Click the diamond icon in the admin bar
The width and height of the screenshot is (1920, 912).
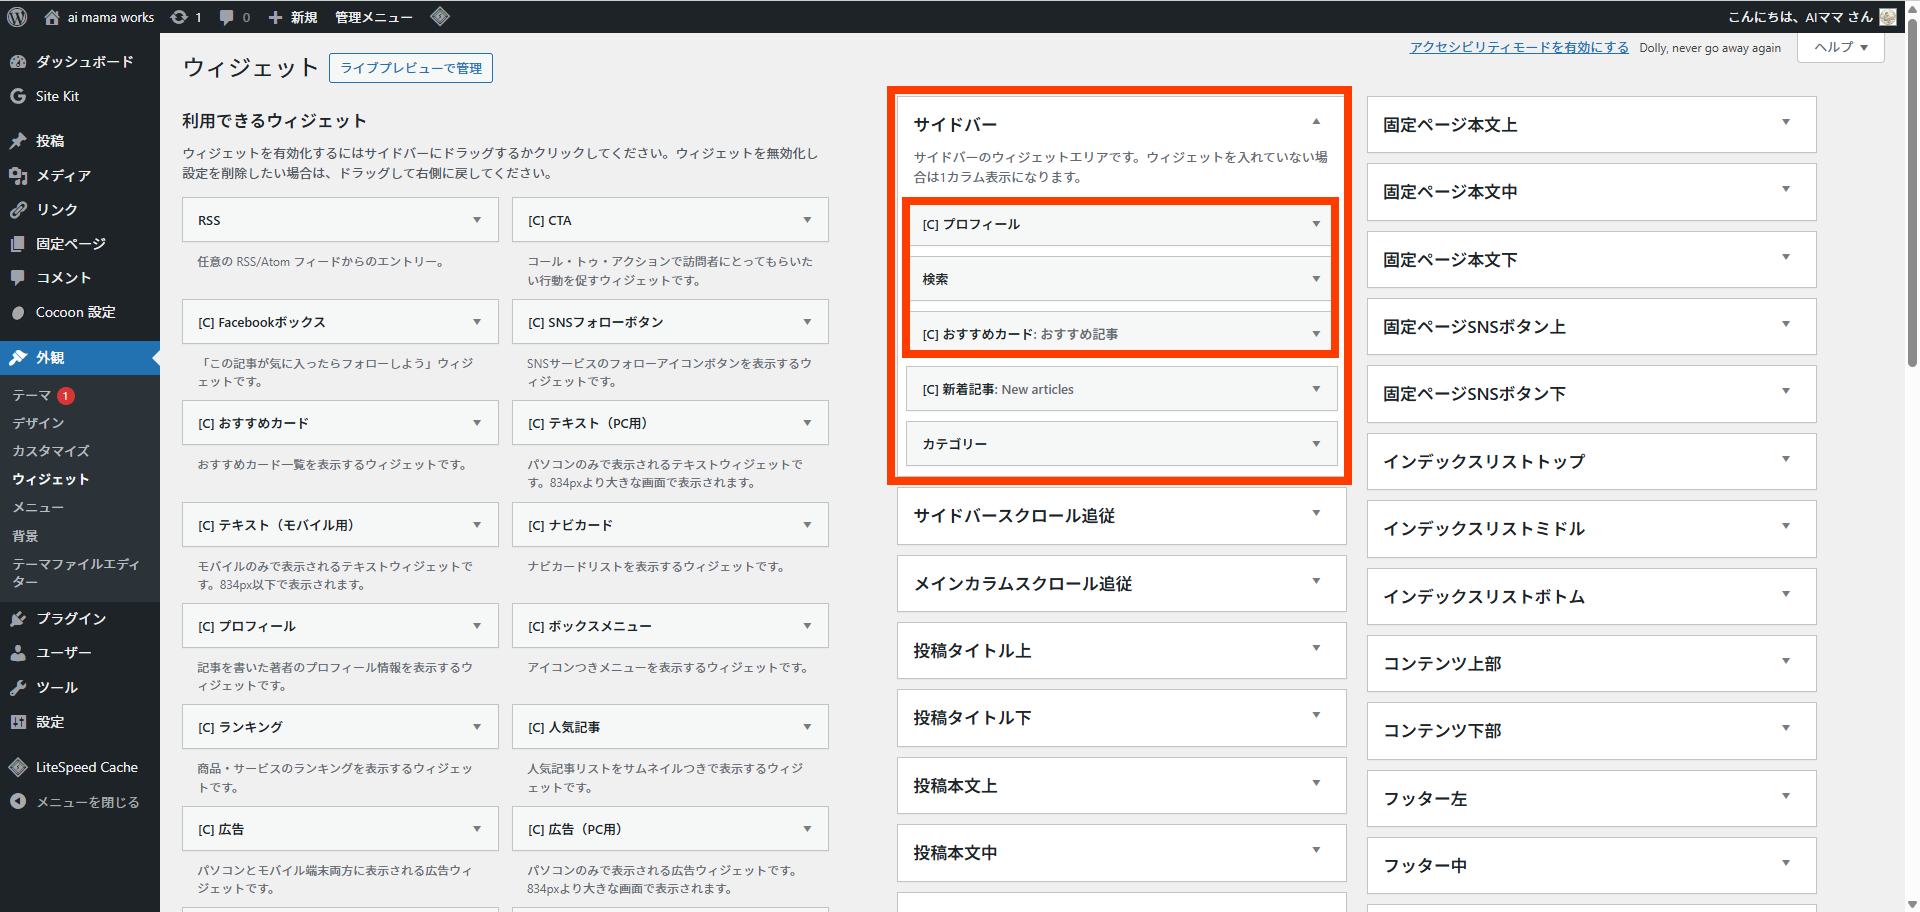tap(438, 16)
